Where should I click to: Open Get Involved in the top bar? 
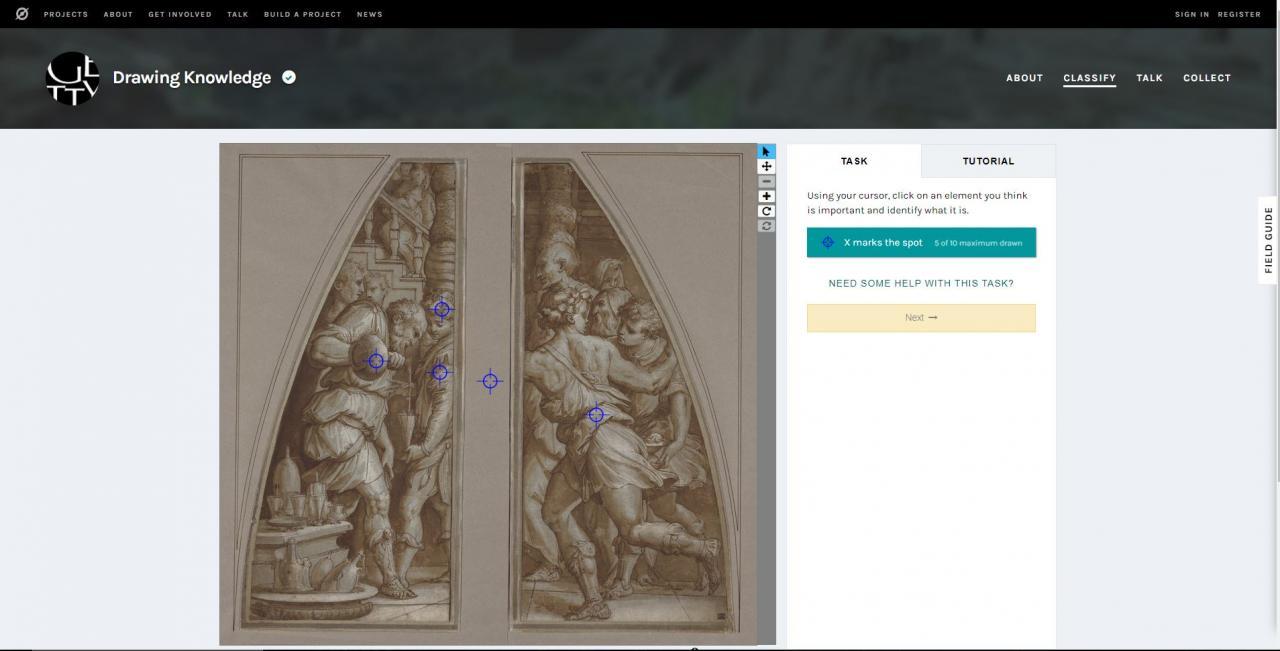point(180,14)
